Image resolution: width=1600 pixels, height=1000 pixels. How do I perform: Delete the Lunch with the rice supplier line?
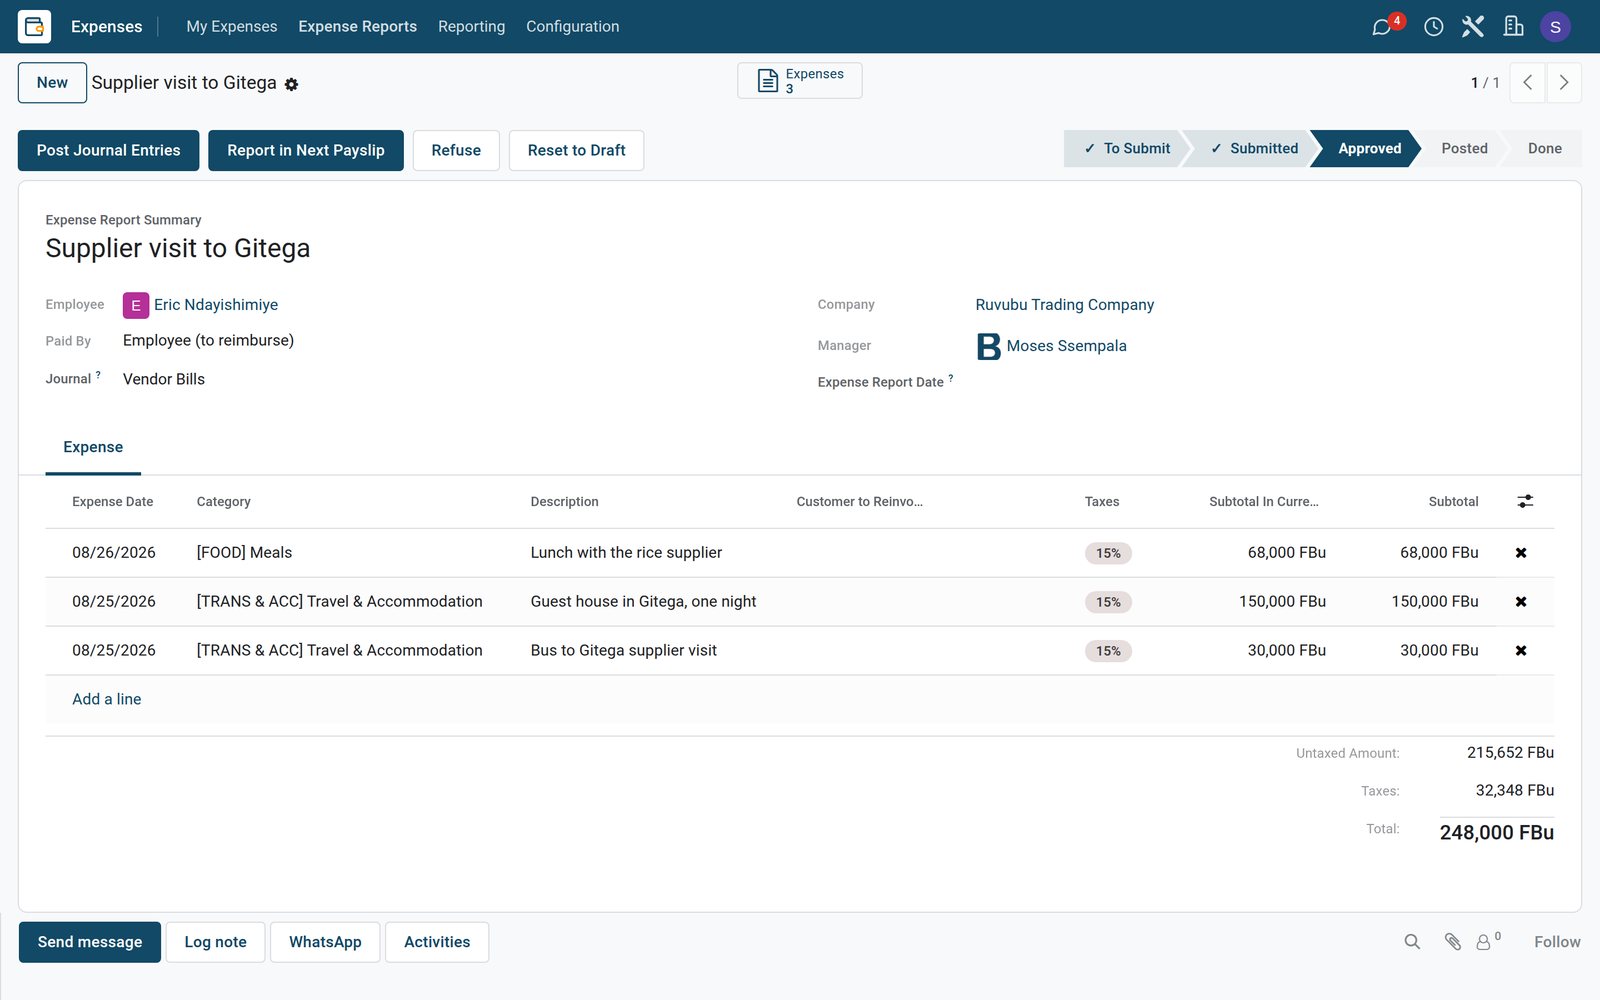[x=1521, y=553]
